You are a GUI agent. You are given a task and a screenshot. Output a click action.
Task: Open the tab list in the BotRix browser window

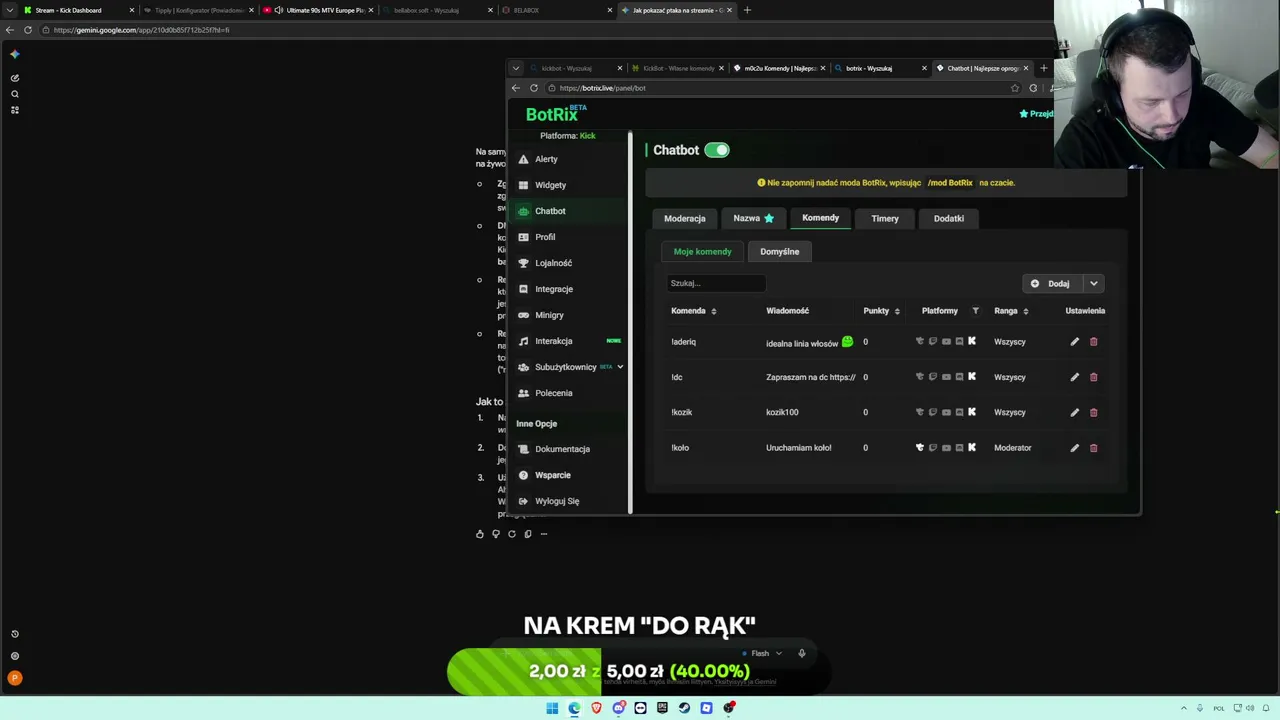516,68
